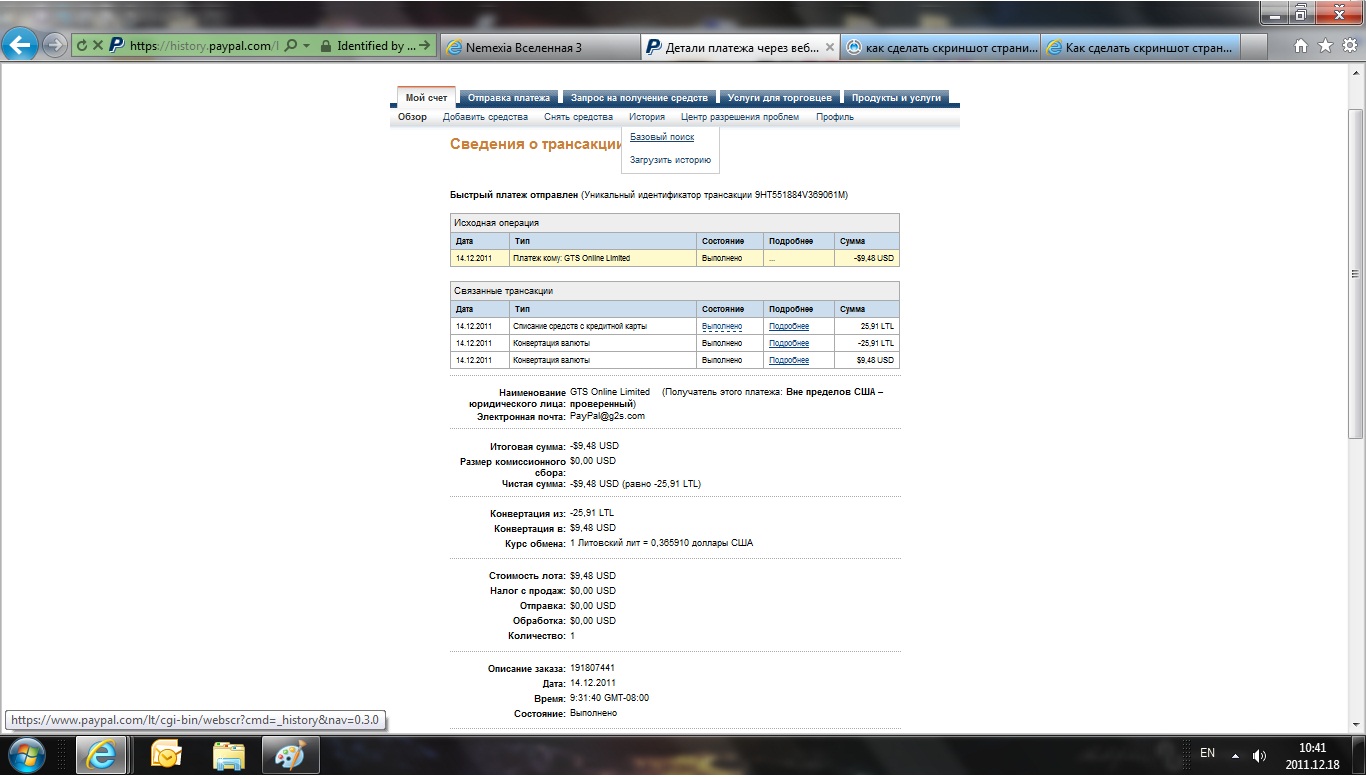The width and height of the screenshot is (1366, 779).
Task: Click the volume speaker tray icon
Action: [x=1259, y=755]
